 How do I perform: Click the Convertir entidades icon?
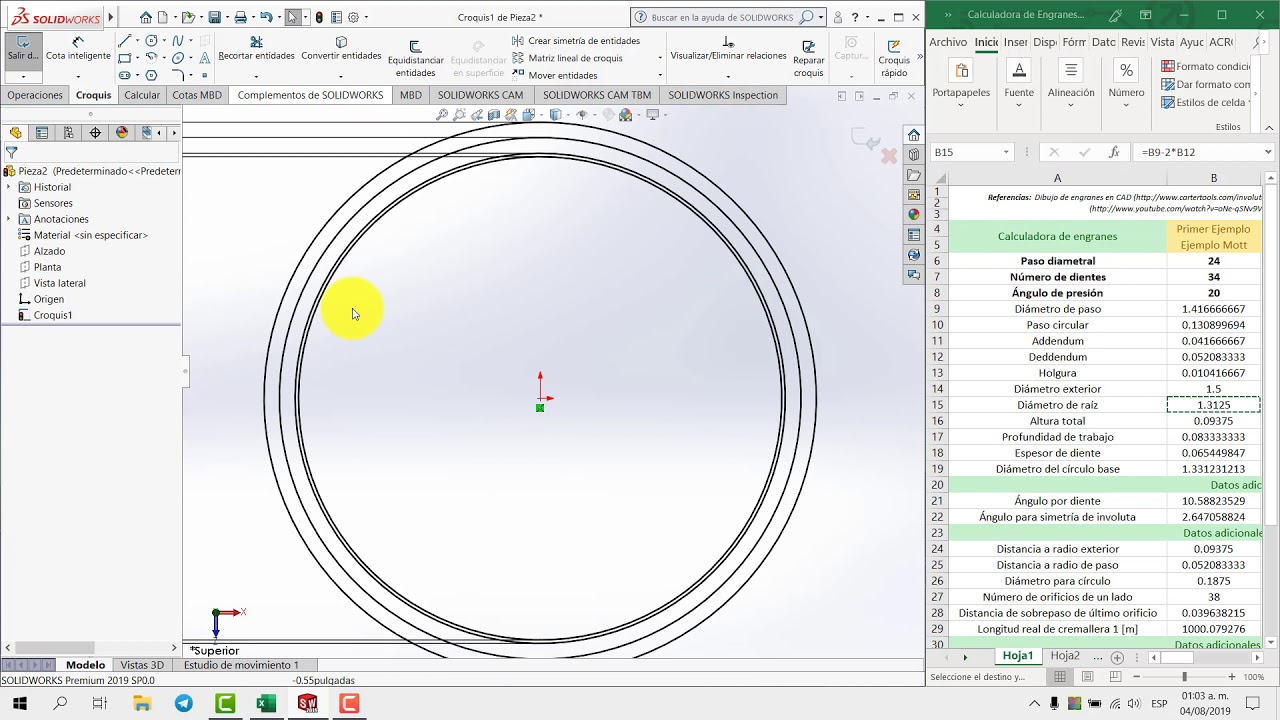[x=341, y=49]
